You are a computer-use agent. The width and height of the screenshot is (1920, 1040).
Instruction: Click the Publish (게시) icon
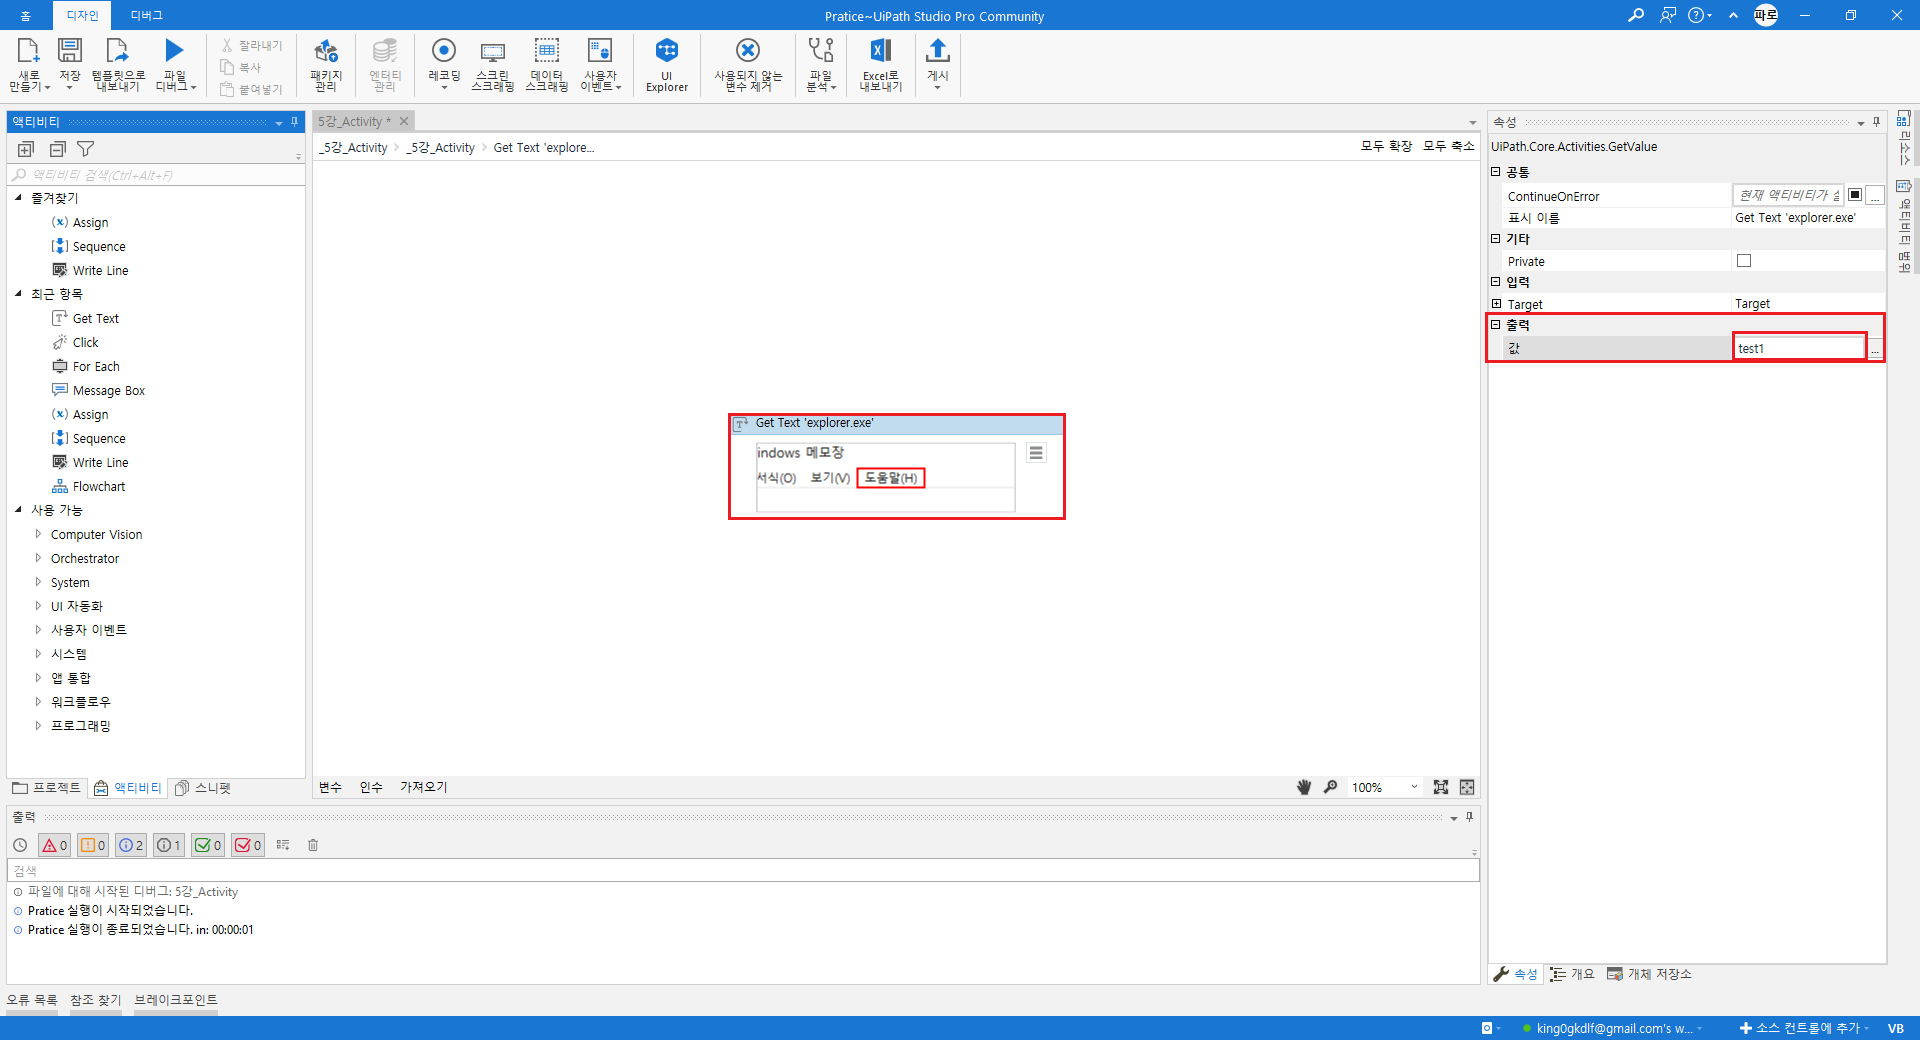938,50
